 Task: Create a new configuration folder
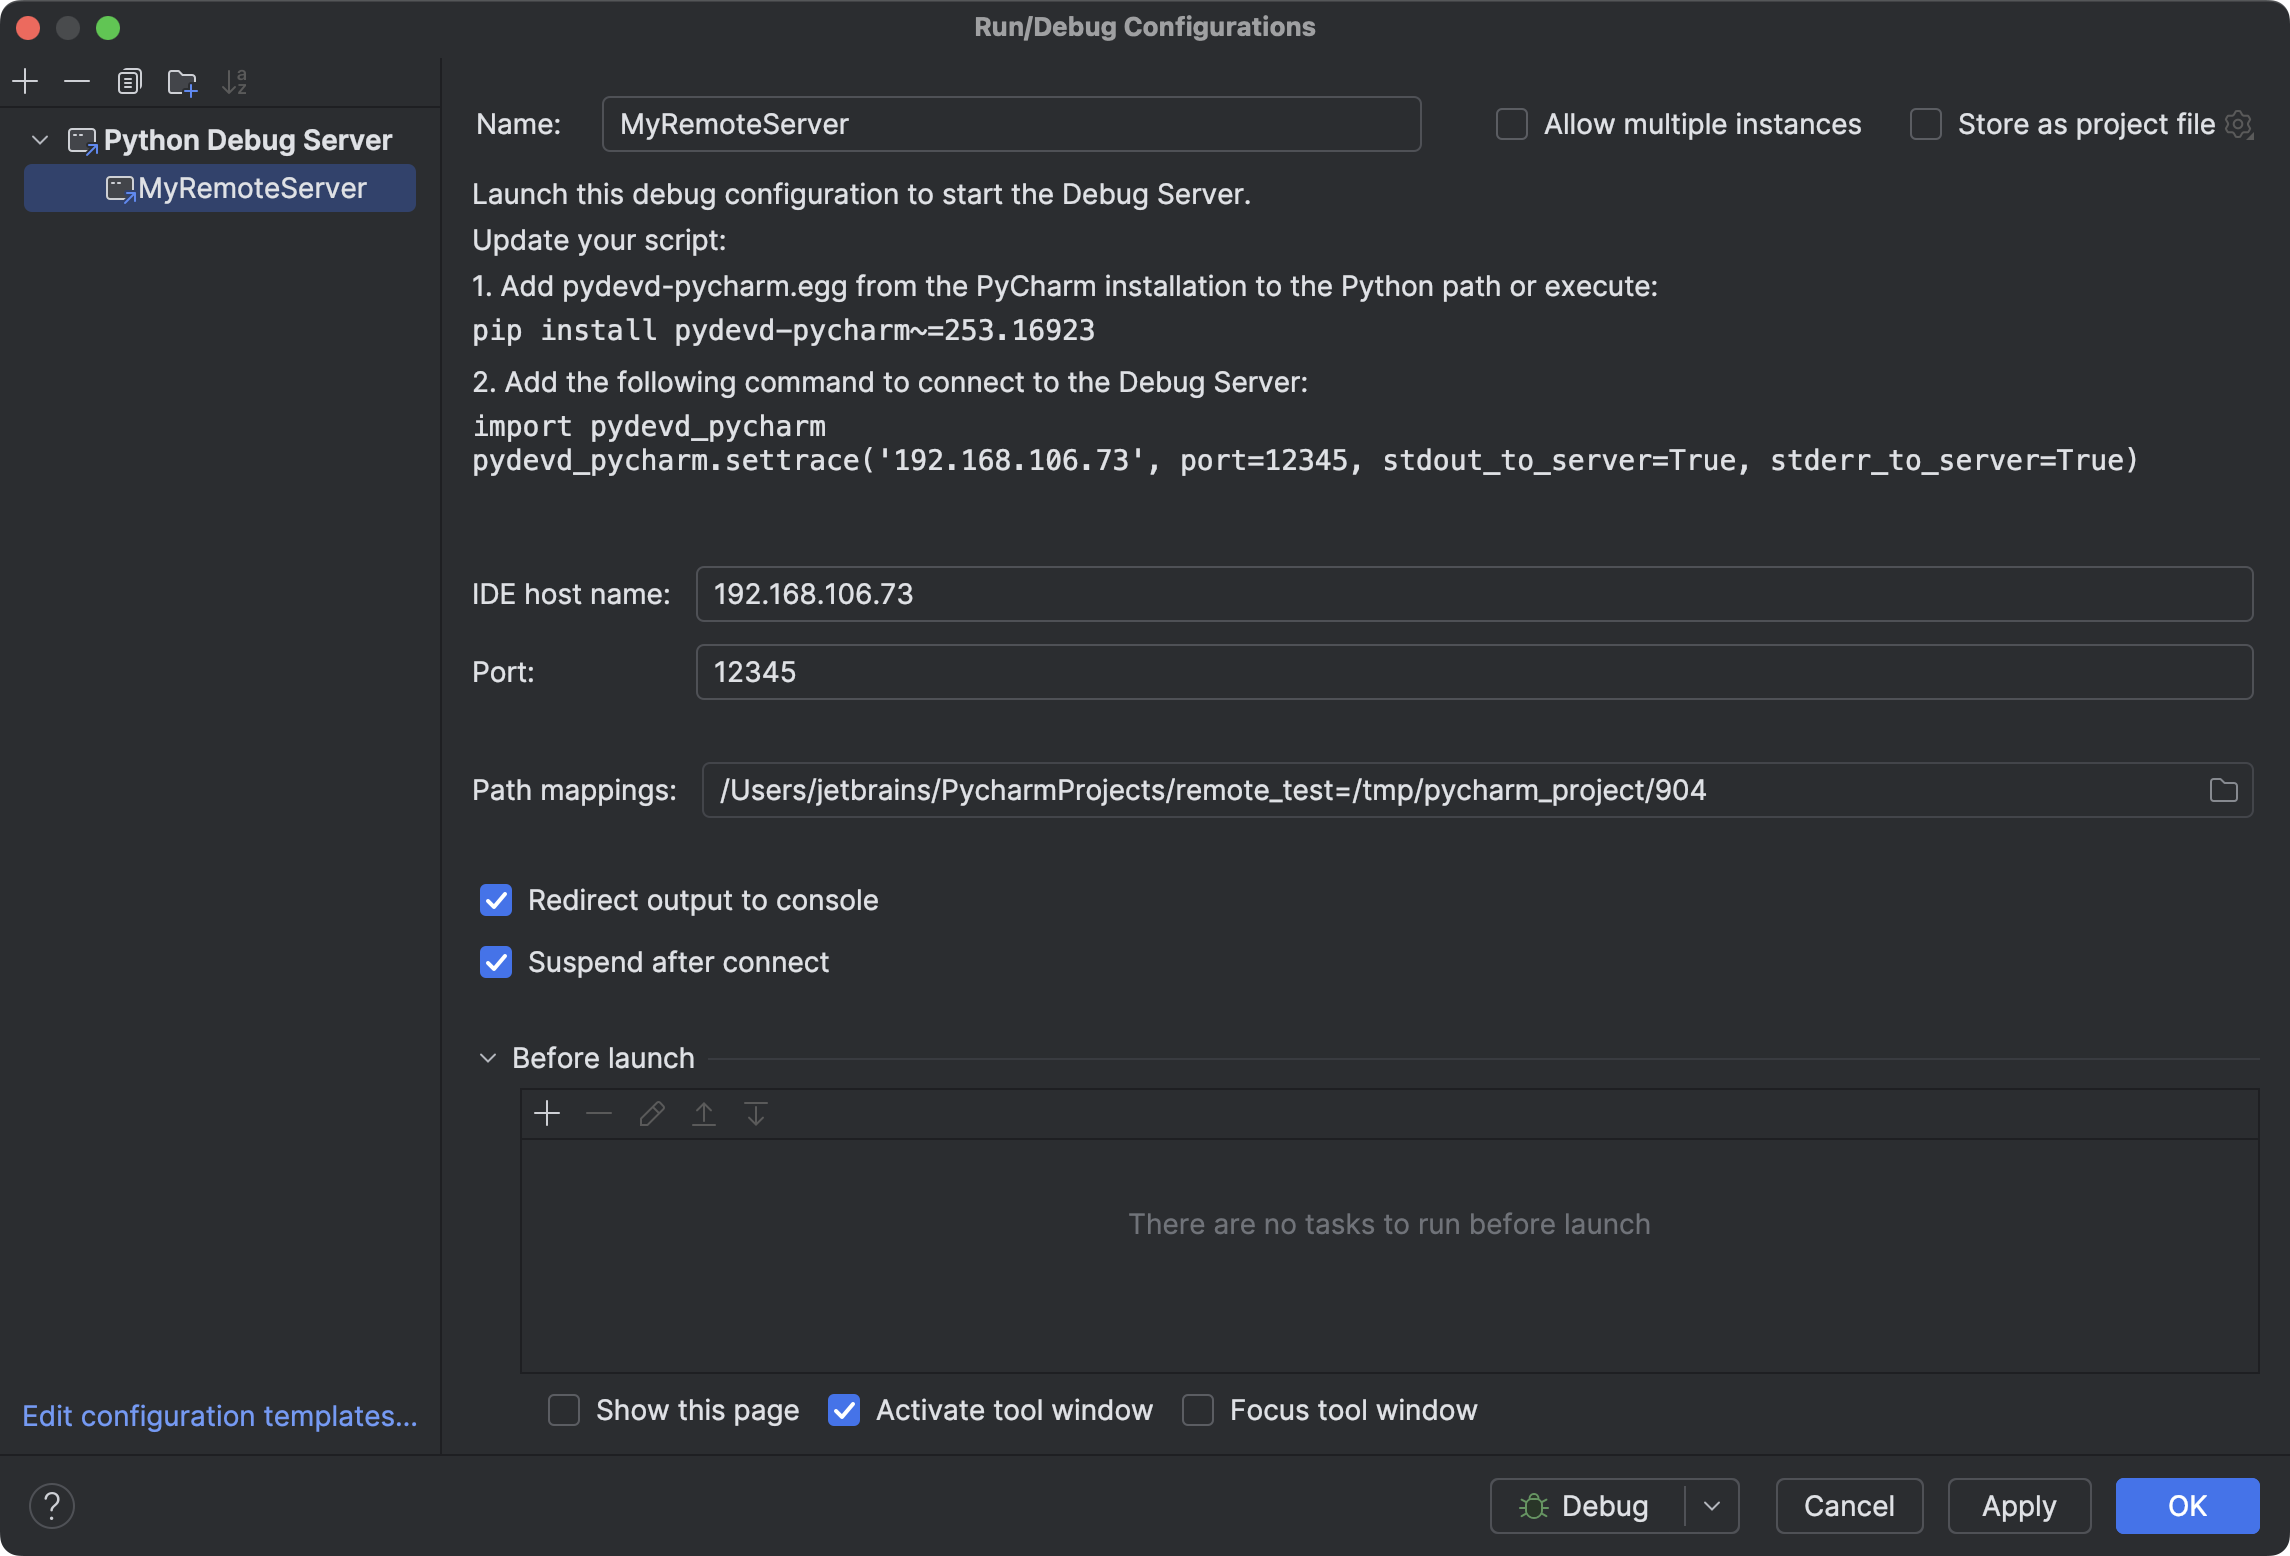point(181,81)
